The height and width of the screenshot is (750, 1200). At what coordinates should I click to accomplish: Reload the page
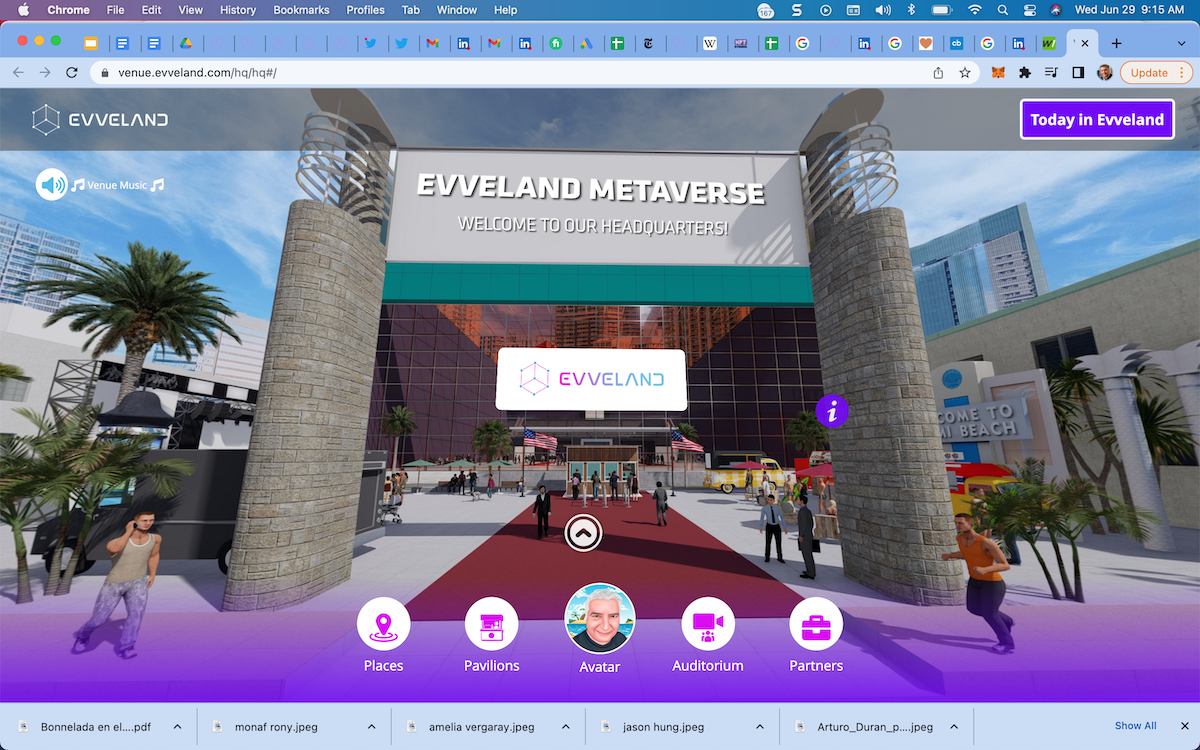point(71,73)
